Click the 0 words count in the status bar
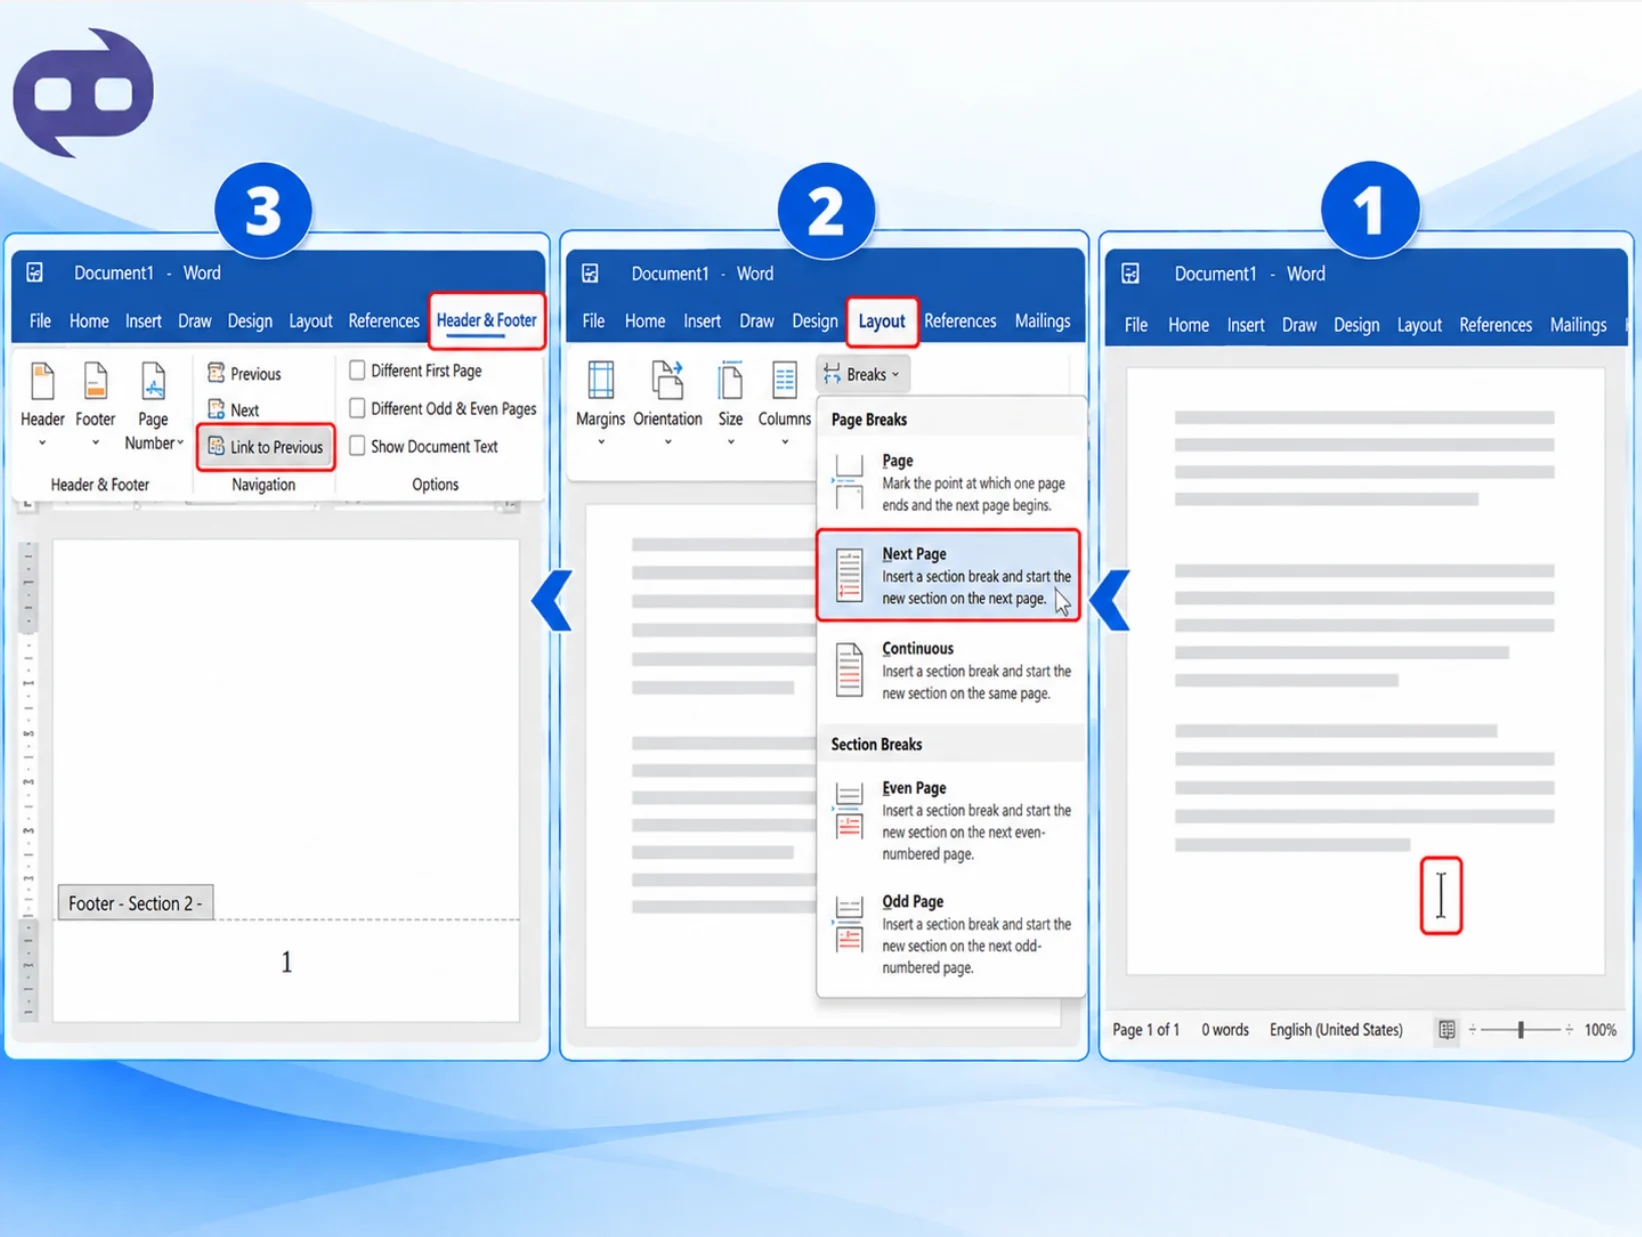 [1225, 1030]
